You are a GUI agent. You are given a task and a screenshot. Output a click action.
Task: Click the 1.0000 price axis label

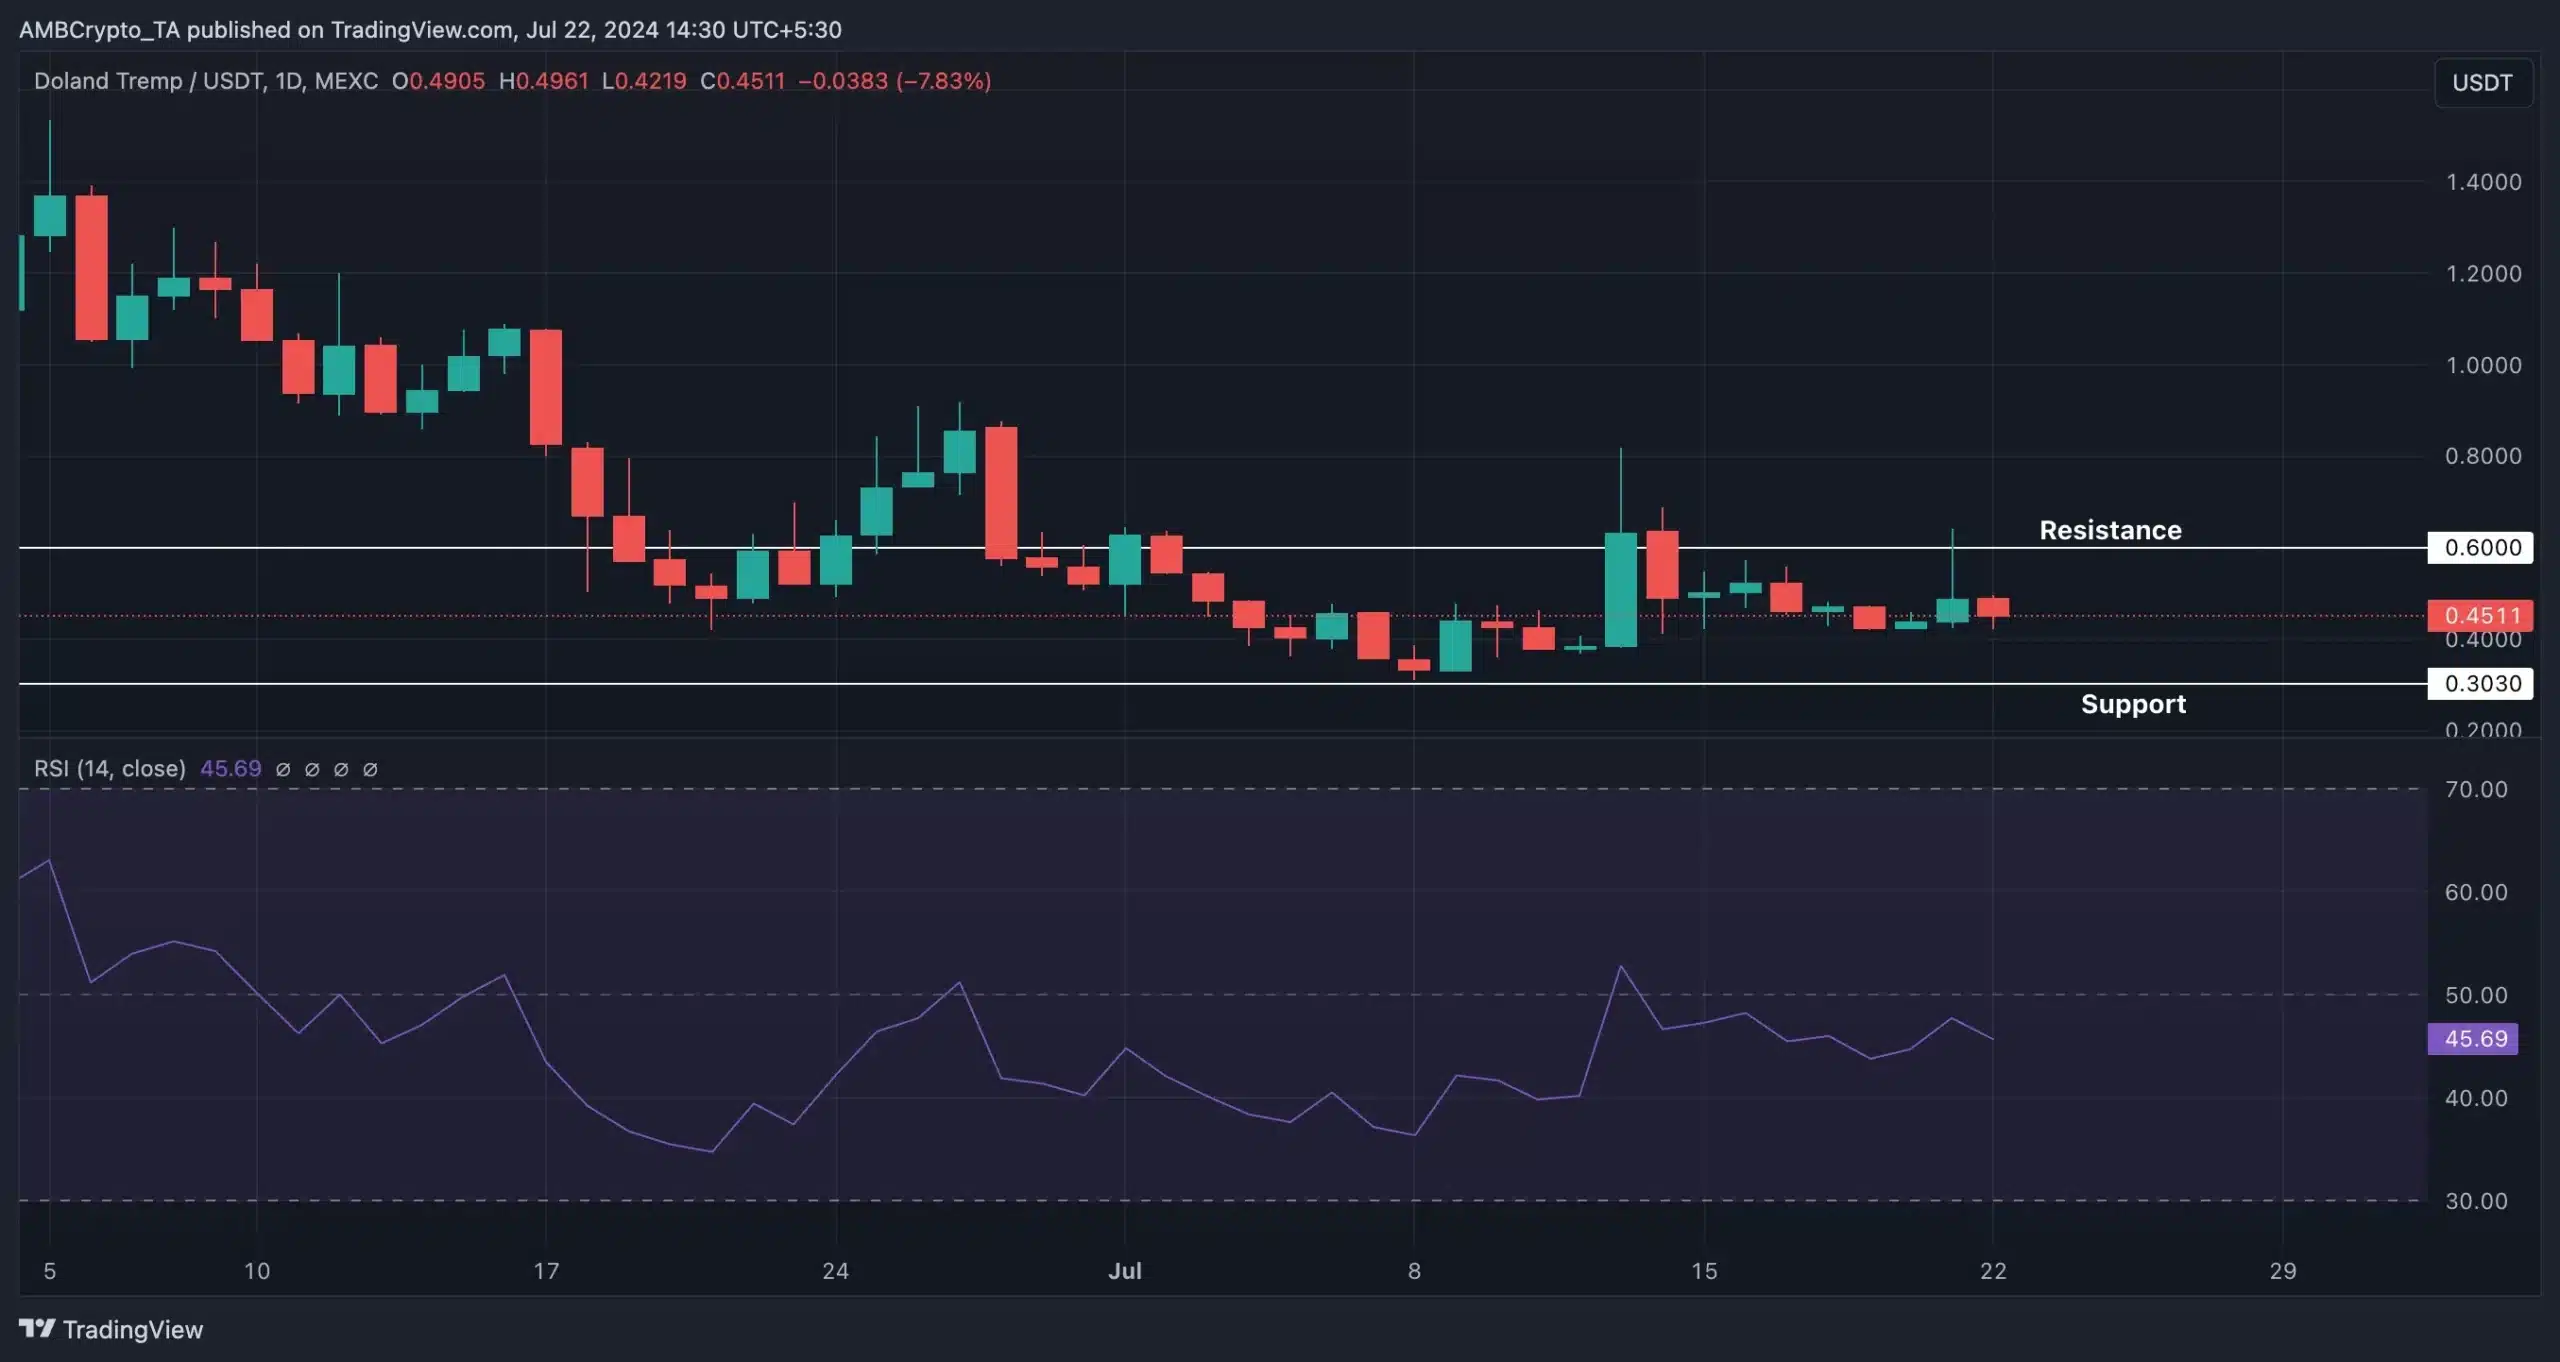coord(2483,365)
